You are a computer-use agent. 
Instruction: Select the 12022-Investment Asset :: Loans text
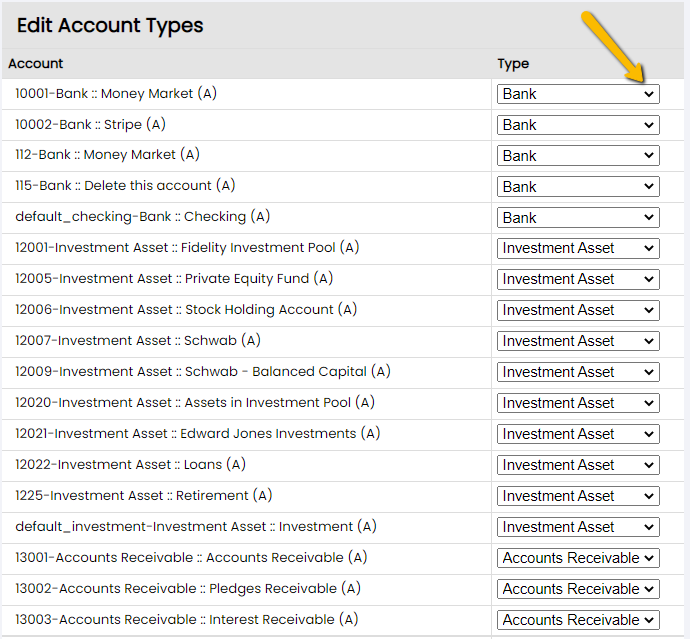pos(130,464)
